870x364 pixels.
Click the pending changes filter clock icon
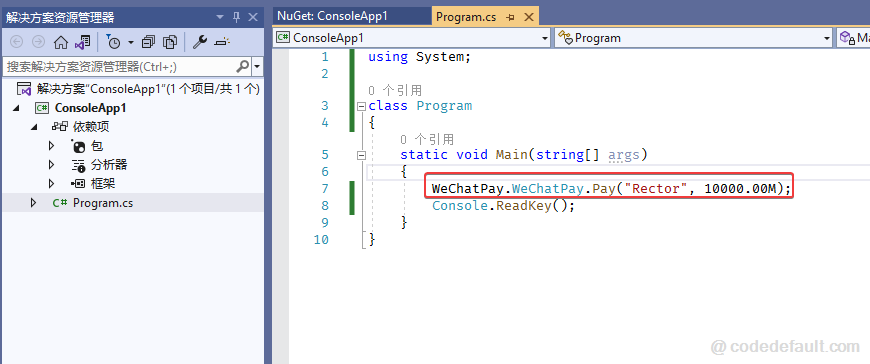click(x=113, y=42)
